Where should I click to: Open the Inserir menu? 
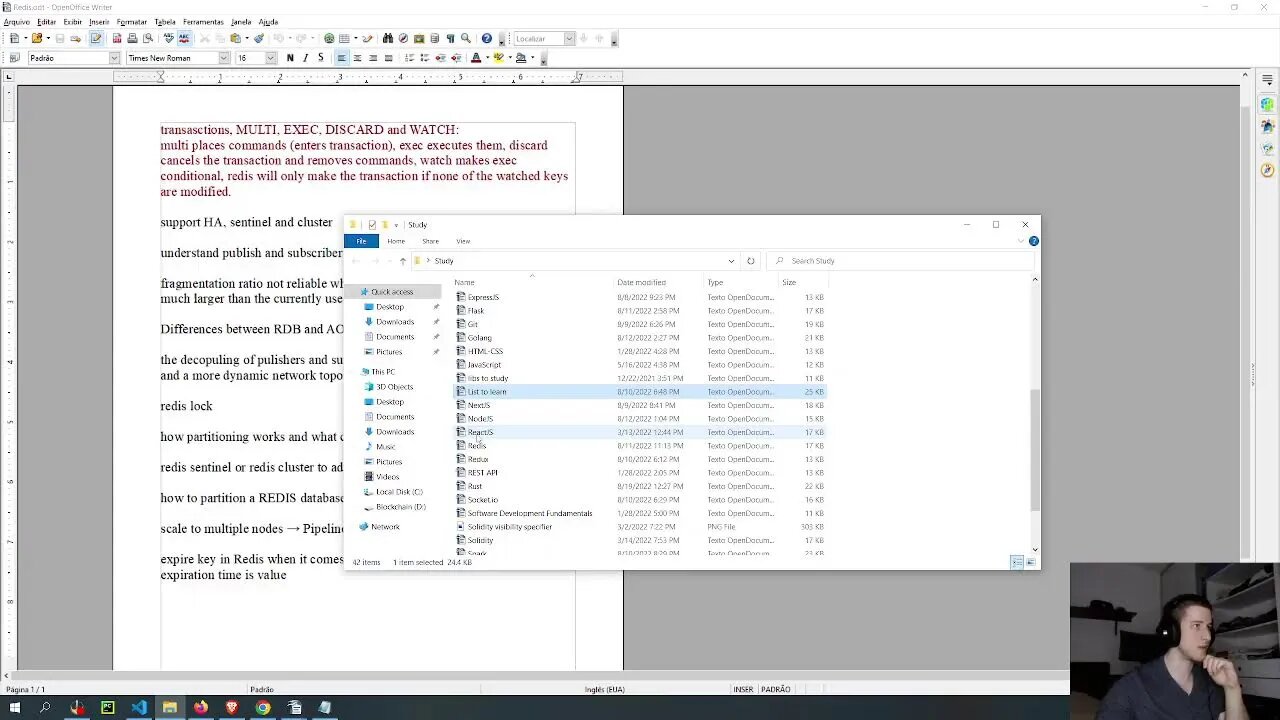(99, 22)
